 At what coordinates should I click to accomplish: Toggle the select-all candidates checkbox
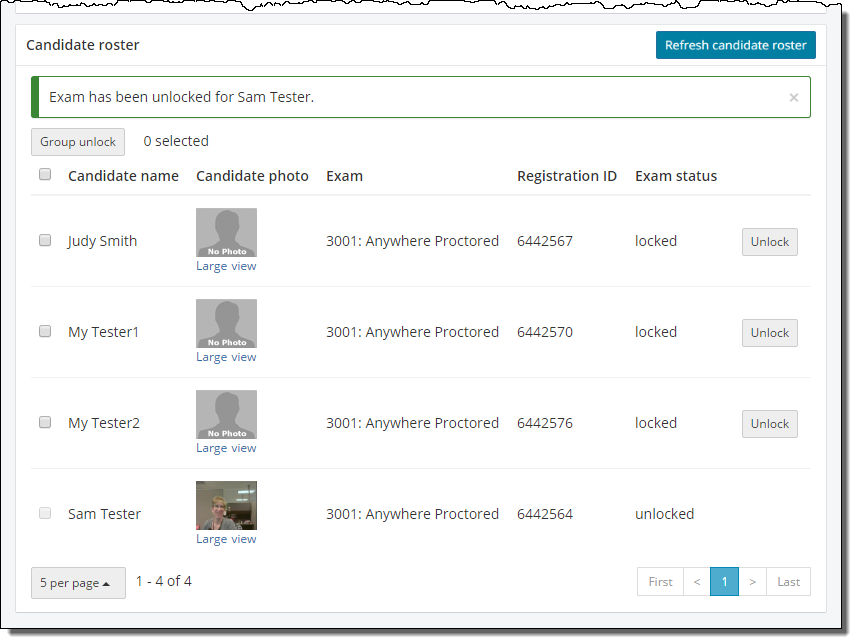click(x=45, y=175)
